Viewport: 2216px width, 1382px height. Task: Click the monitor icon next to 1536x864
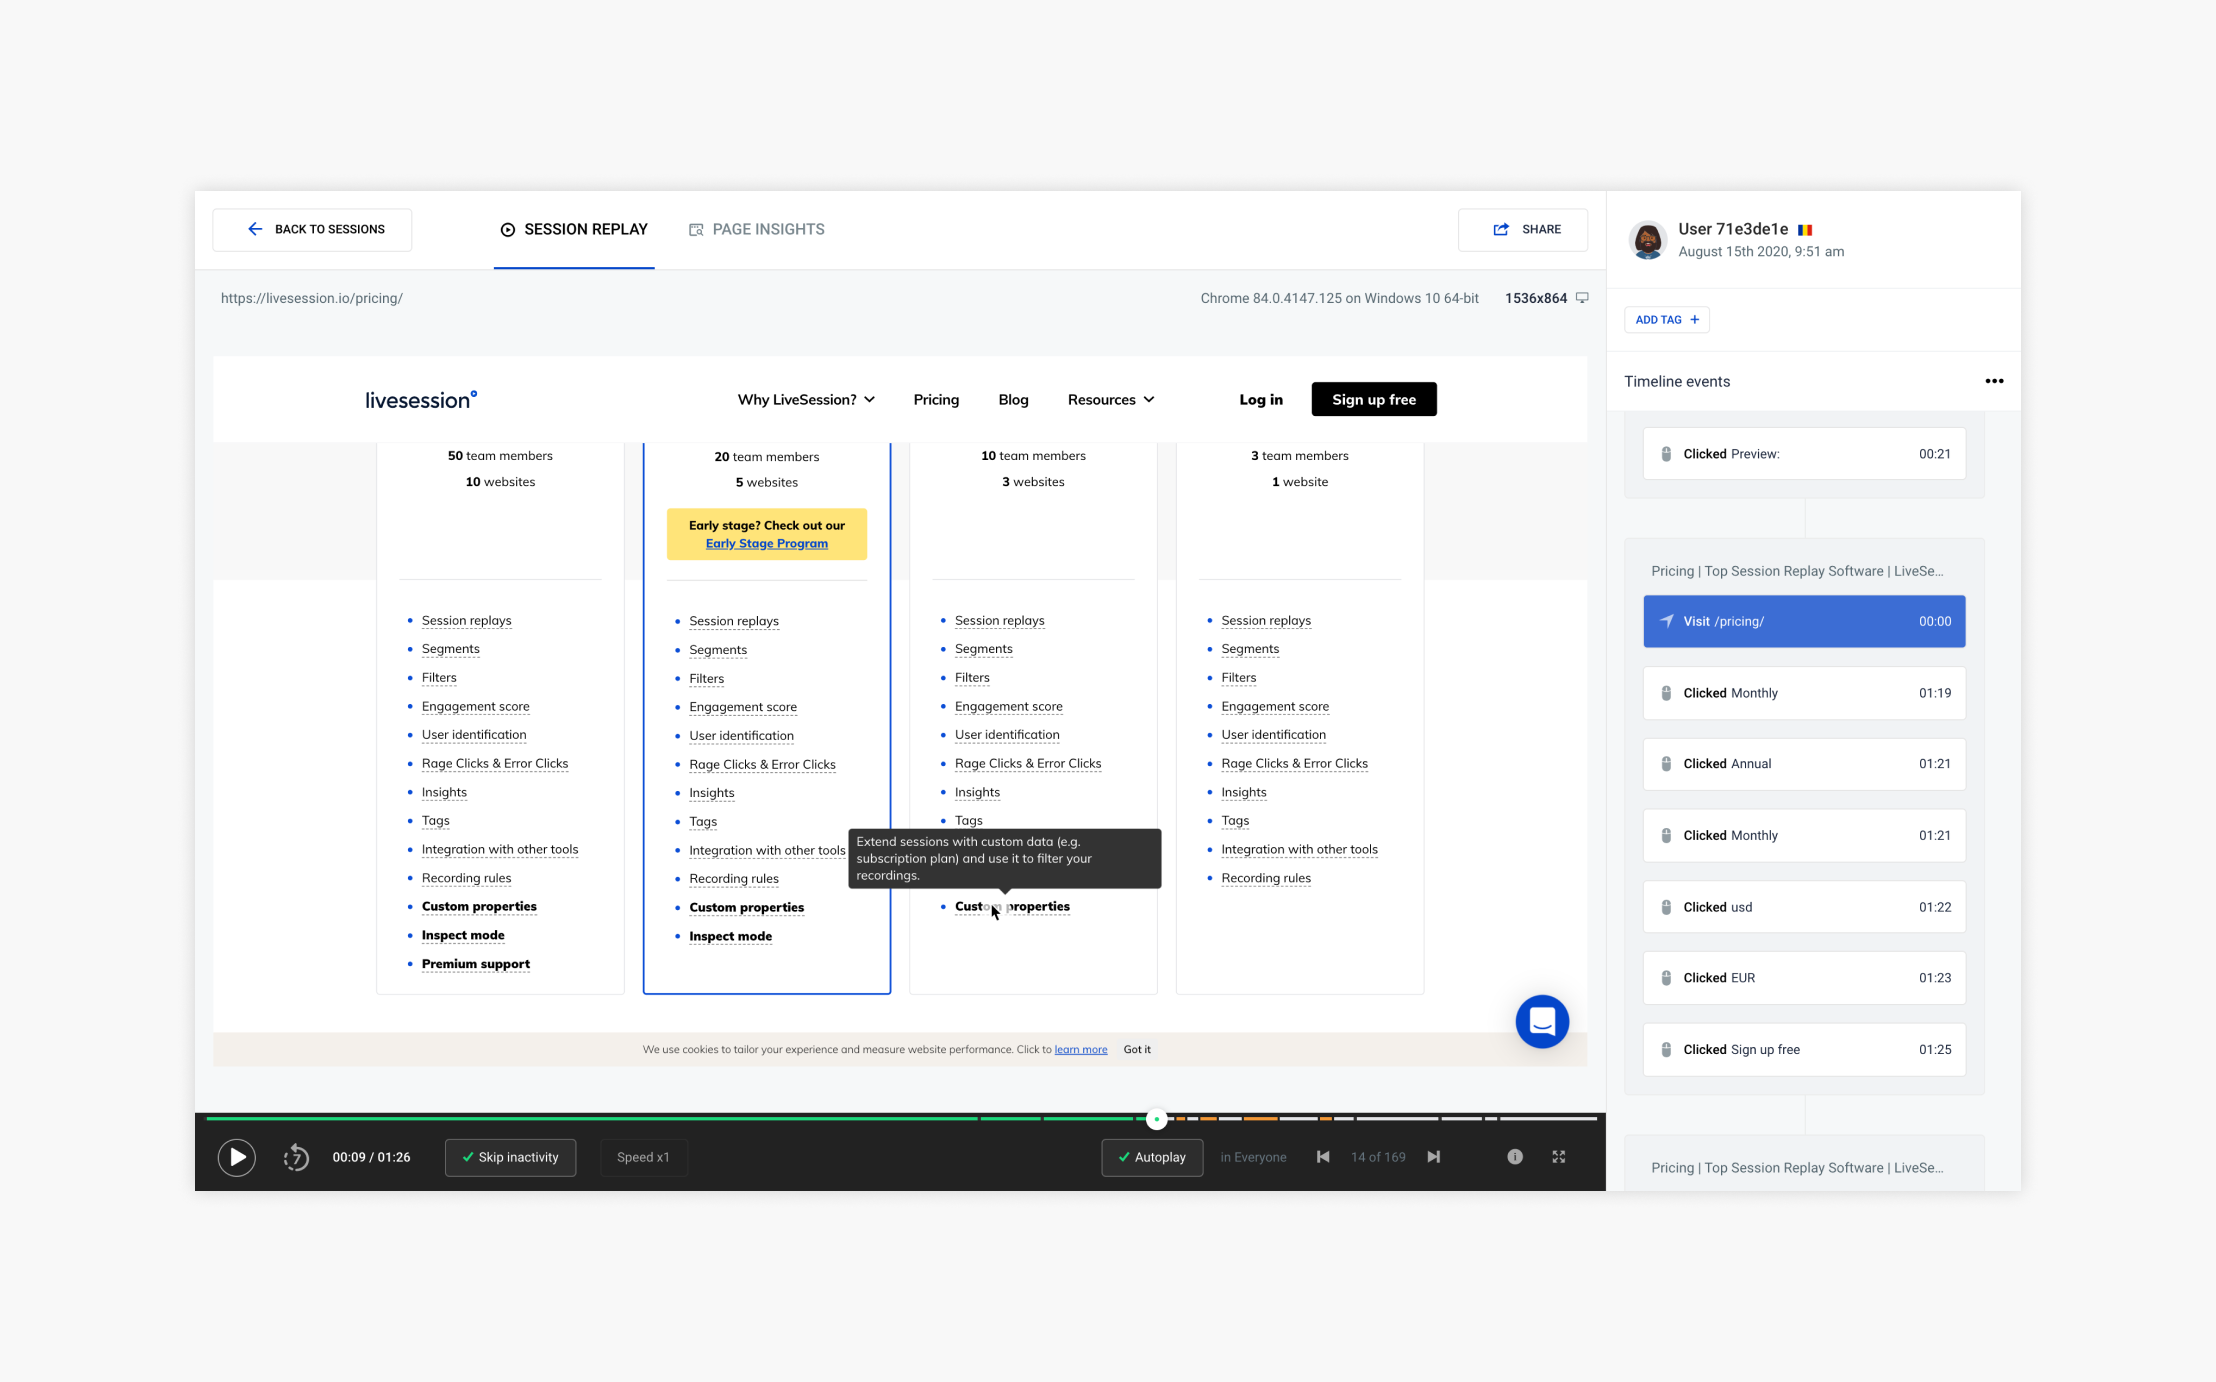[1583, 297]
